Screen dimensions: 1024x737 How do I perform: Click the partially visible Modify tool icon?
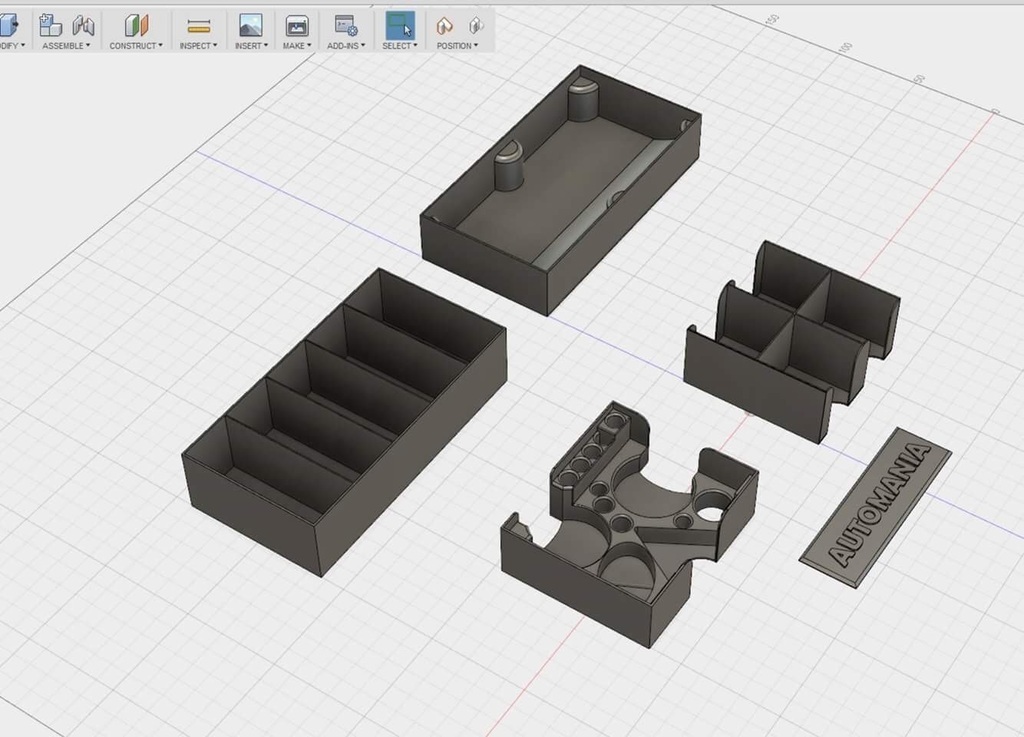pos(8,25)
